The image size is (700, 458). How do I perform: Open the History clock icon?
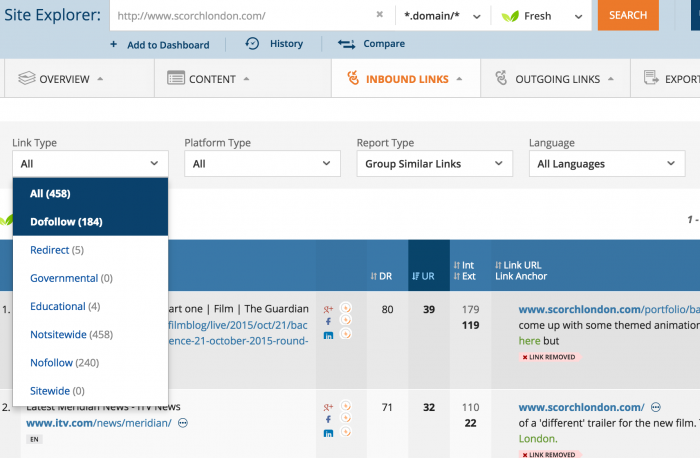point(252,44)
